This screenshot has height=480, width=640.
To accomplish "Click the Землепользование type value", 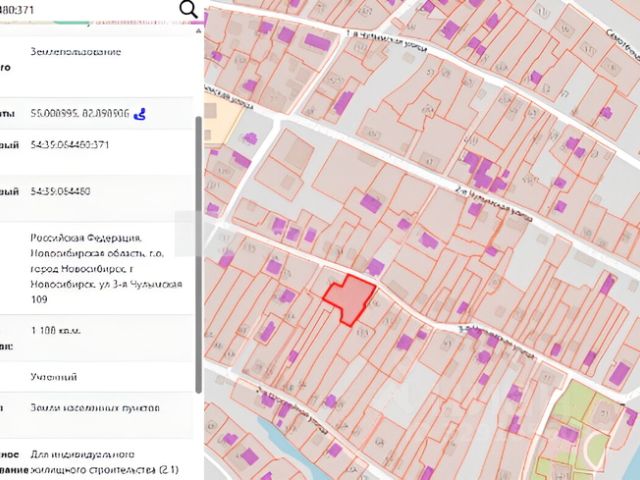I will pos(76,52).
